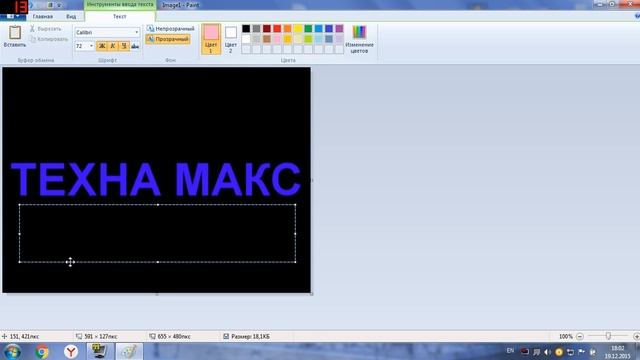Open the quick access toolbar customize arrow
Image resolution: width=640 pixels, height=360 pixels.
(x=60, y=5)
